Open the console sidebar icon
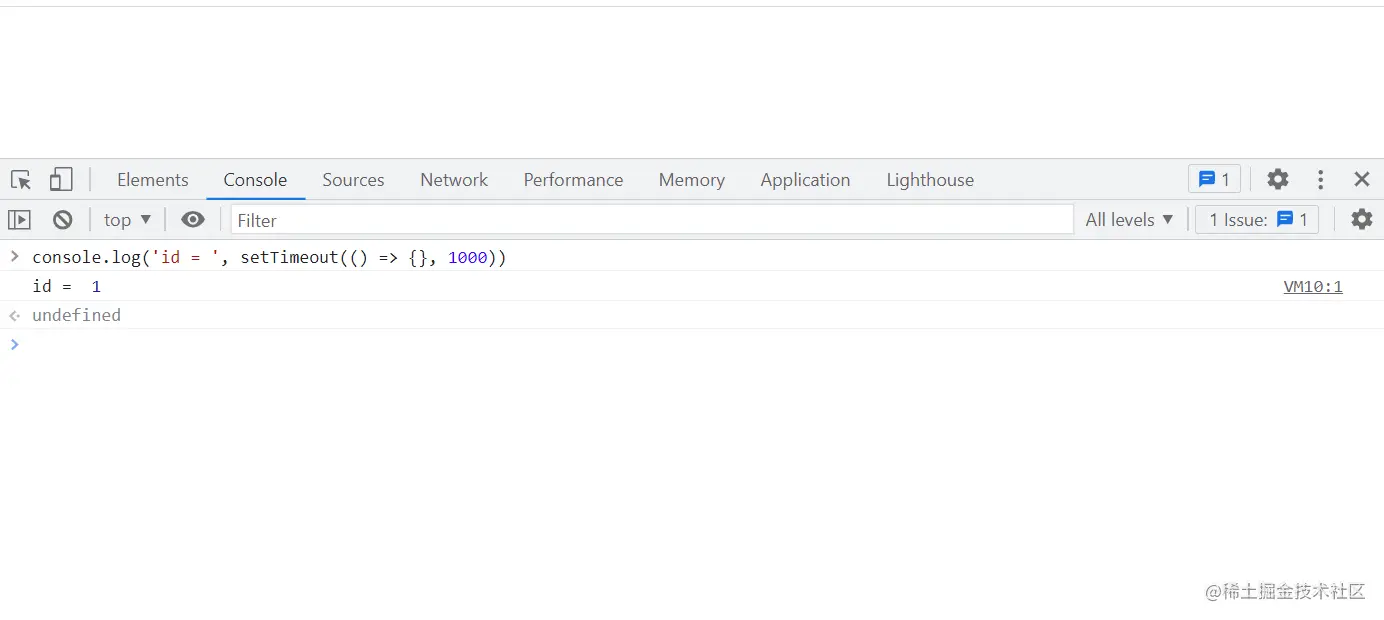1384x620 pixels. (19, 219)
